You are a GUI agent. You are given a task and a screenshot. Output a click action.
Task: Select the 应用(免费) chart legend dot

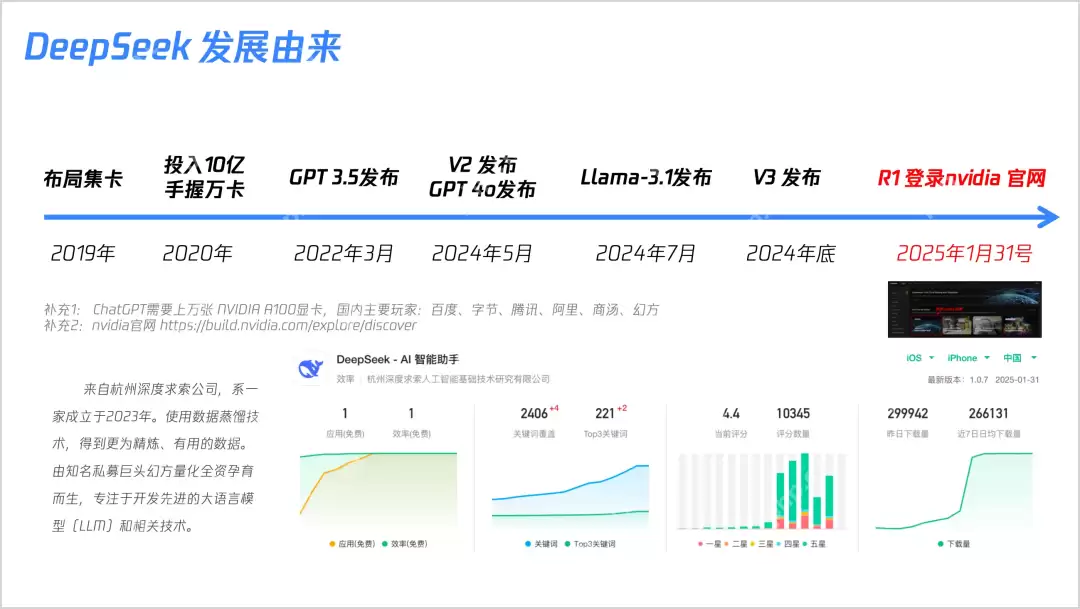(x=331, y=543)
